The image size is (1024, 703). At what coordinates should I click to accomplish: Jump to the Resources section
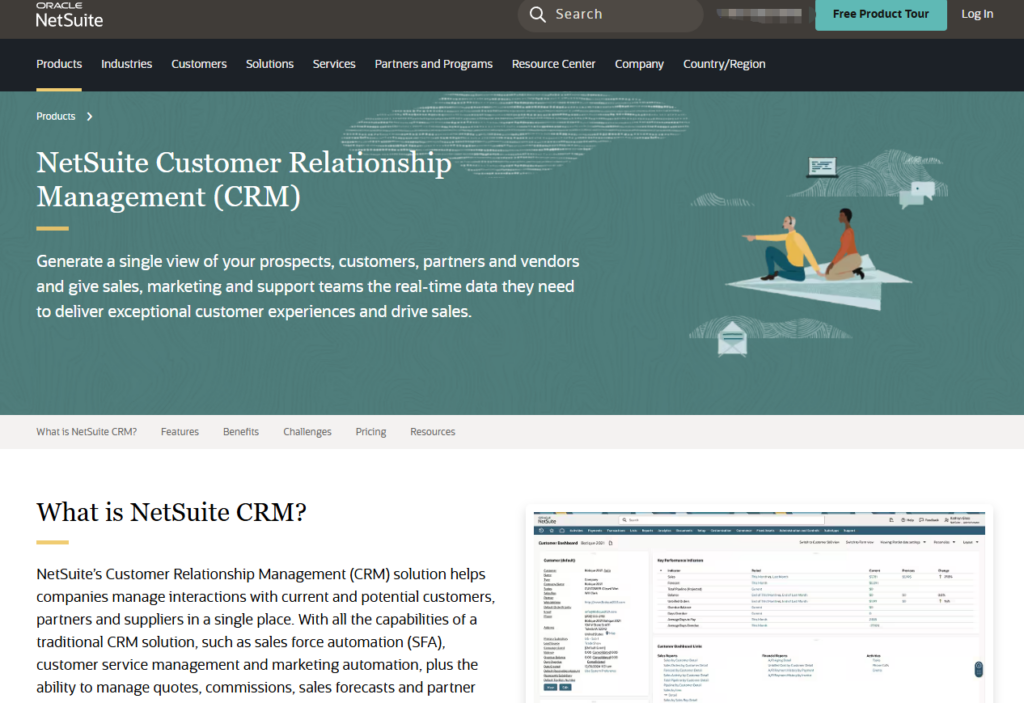pos(432,432)
